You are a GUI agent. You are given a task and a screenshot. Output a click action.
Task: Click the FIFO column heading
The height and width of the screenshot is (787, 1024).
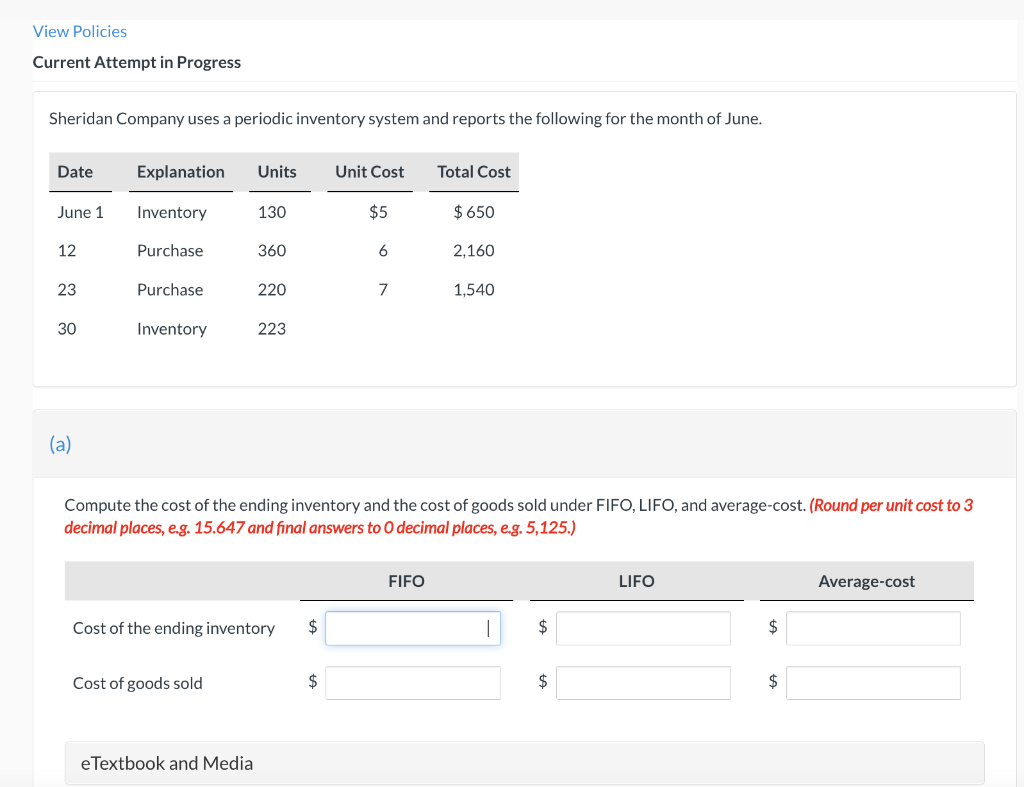coord(406,581)
